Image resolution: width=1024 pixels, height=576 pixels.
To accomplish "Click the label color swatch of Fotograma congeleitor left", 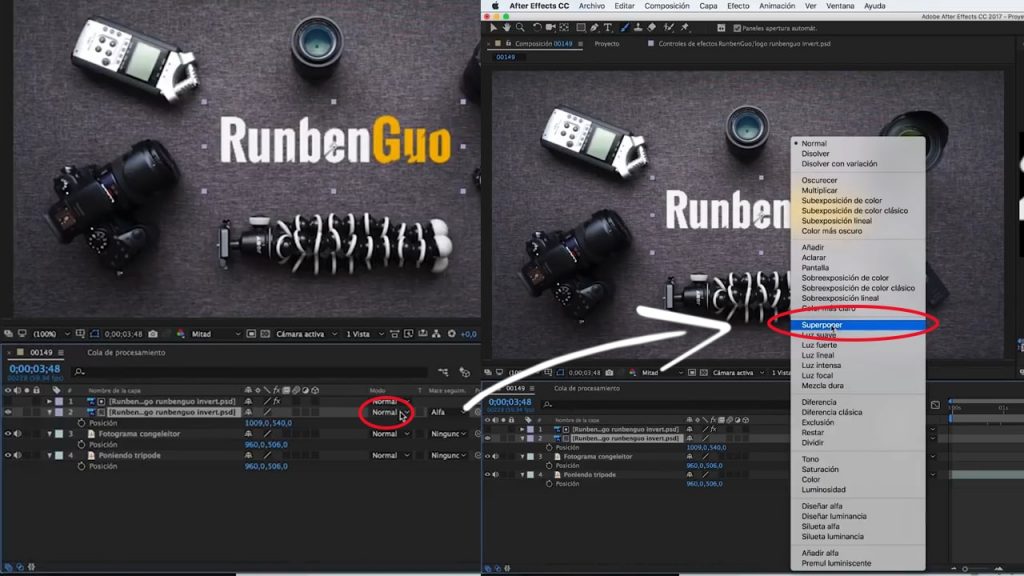I will 59,434.
